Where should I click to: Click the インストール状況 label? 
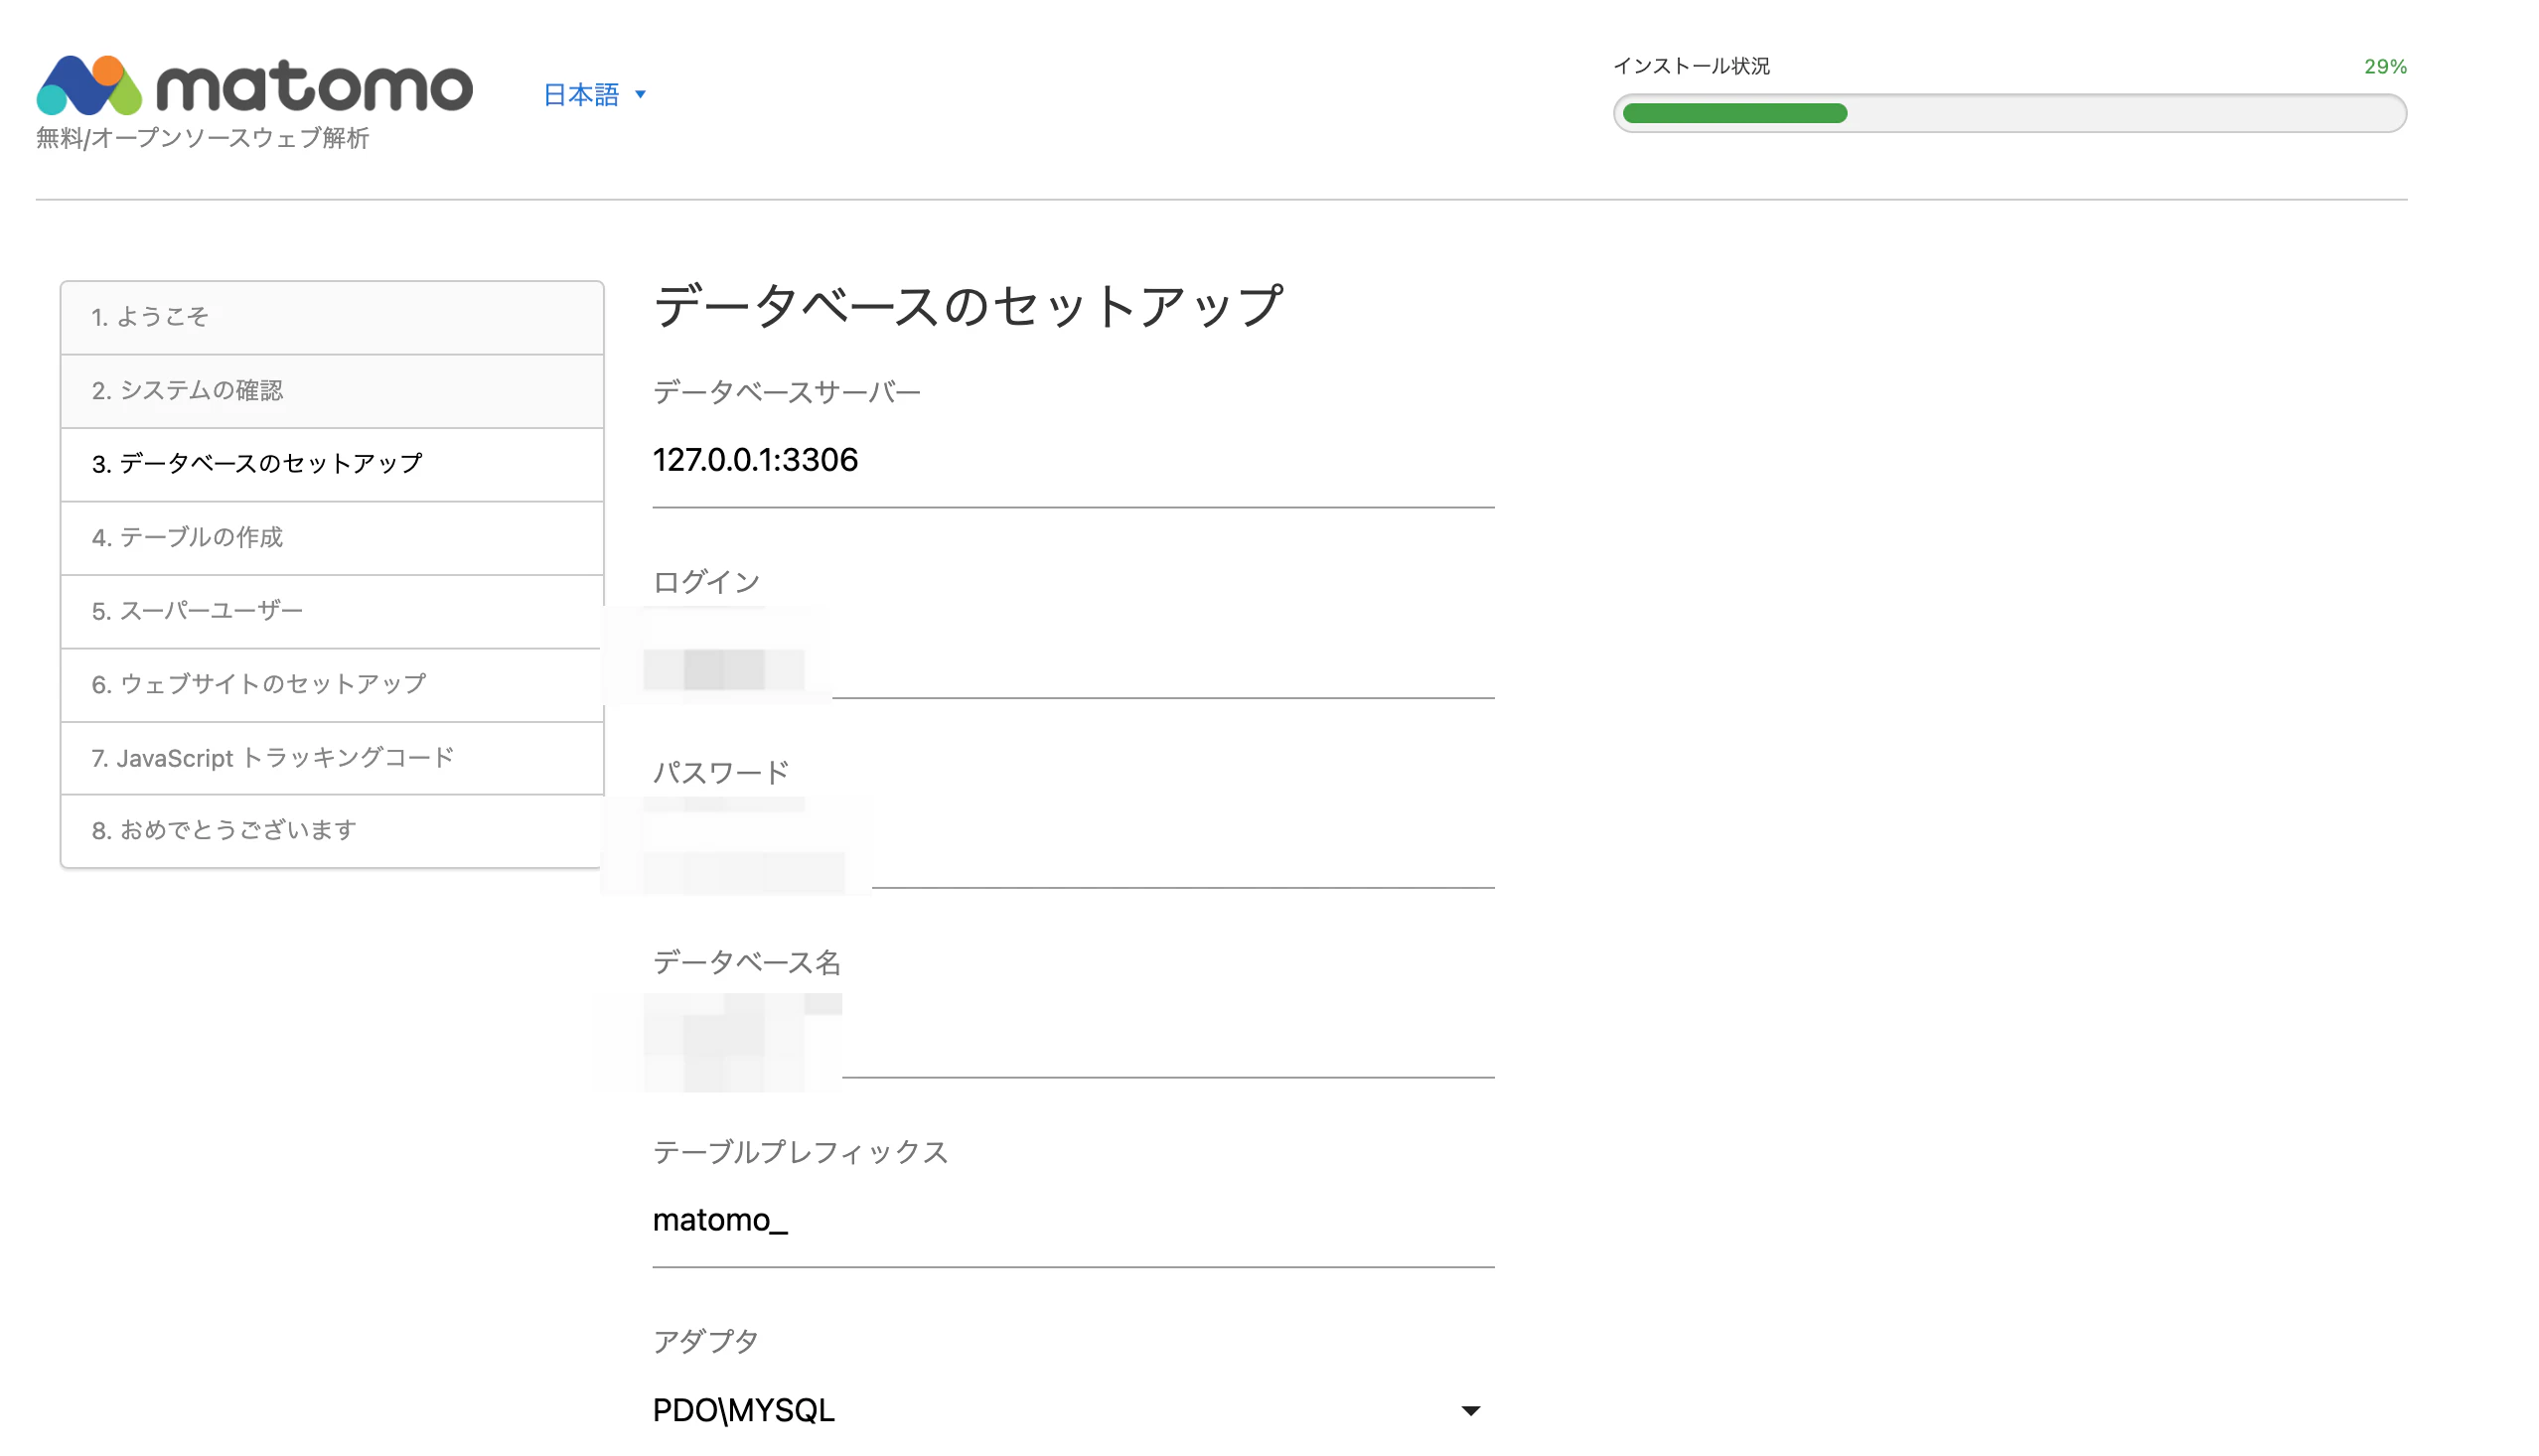pos(1691,66)
